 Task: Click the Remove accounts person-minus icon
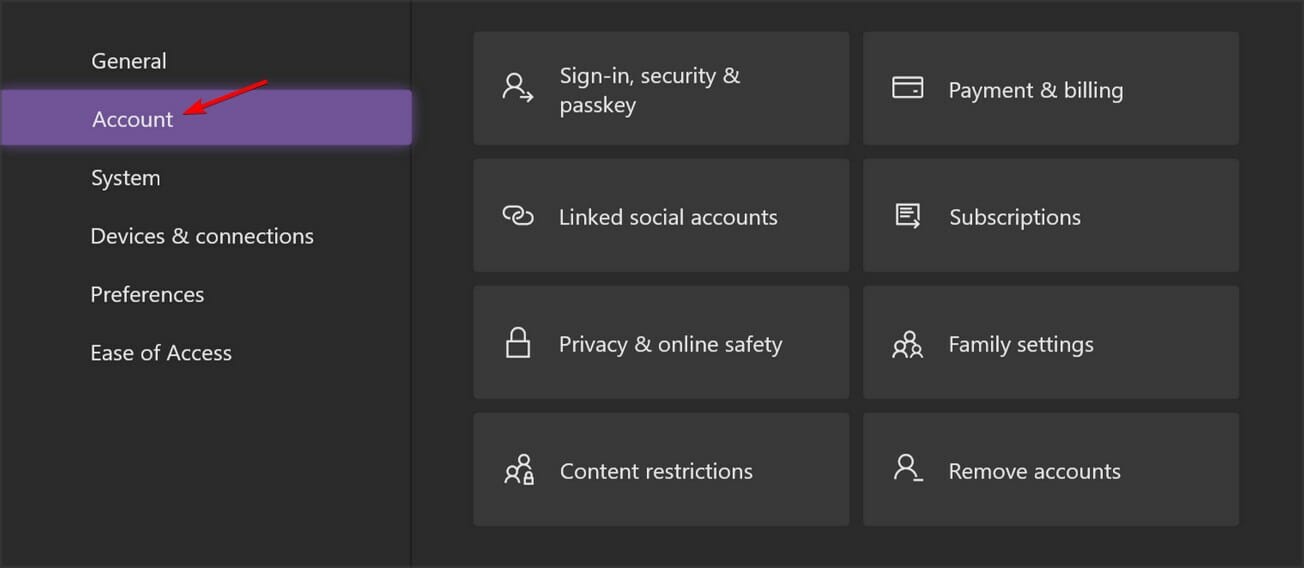click(x=908, y=469)
